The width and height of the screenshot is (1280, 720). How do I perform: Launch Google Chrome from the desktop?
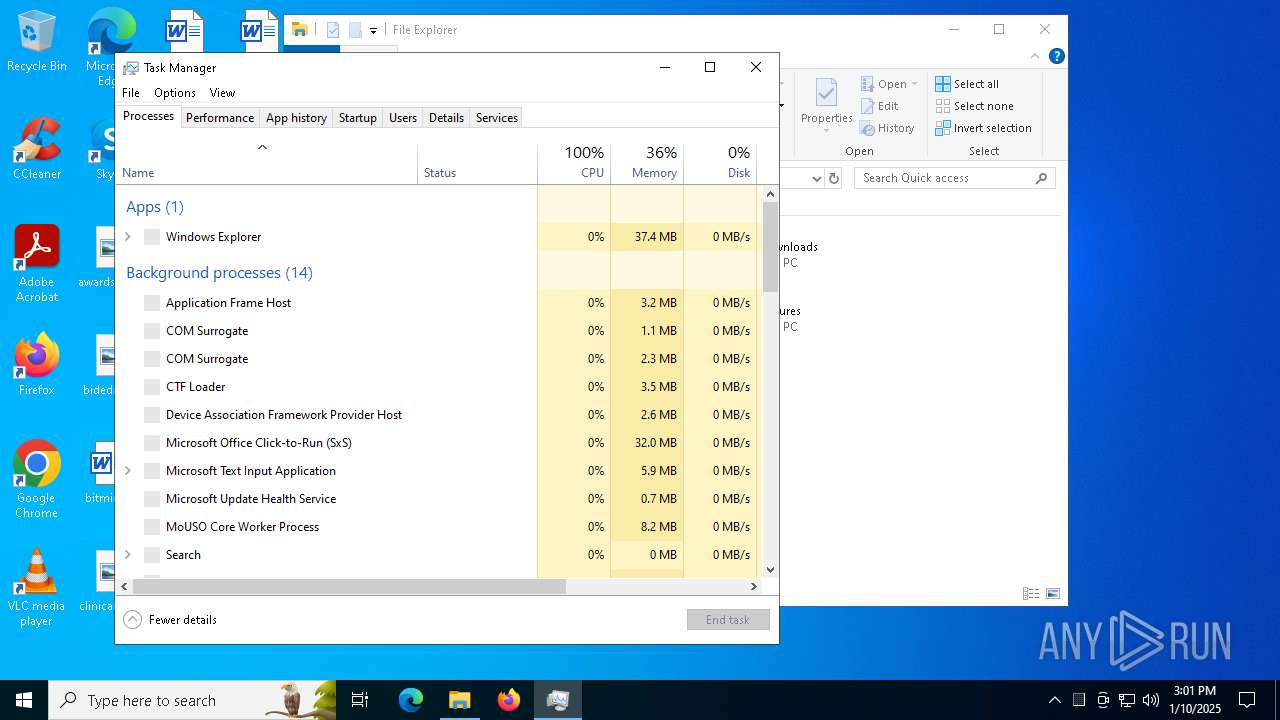coord(37,480)
